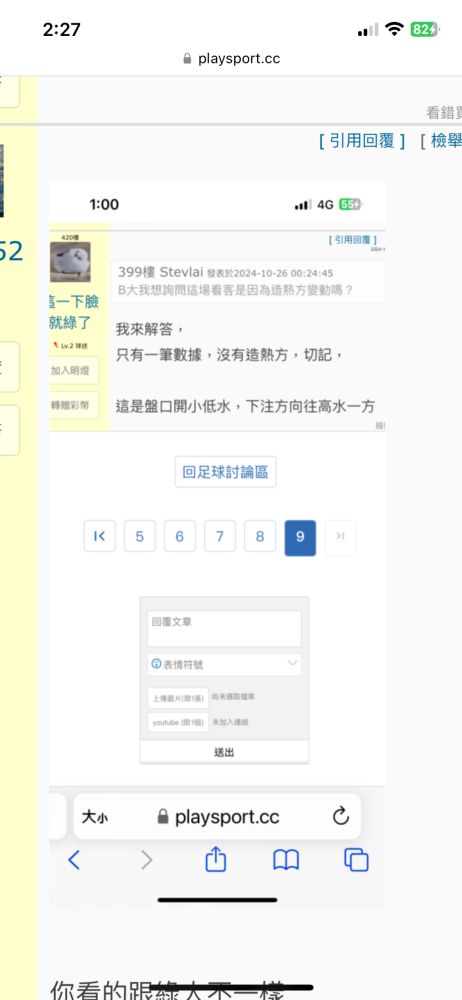Click the 回足球討論區 button
The width and height of the screenshot is (462, 1000).
click(x=225, y=472)
